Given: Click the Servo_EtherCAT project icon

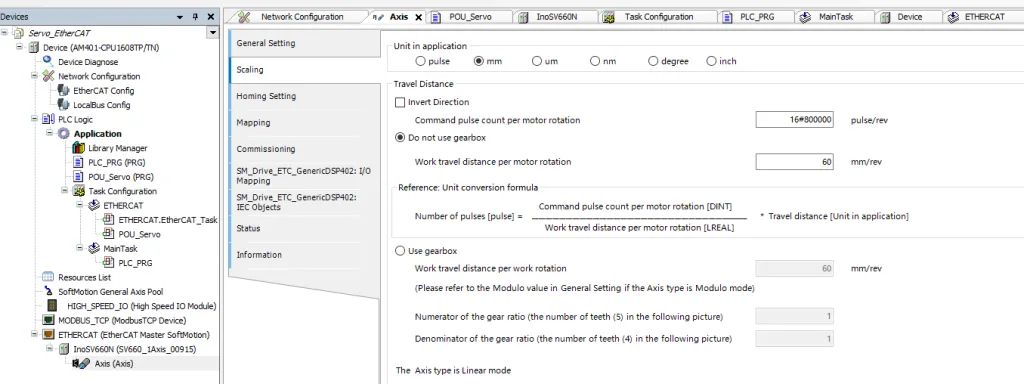Looking at the screenshot, I should tap(19, 33).
